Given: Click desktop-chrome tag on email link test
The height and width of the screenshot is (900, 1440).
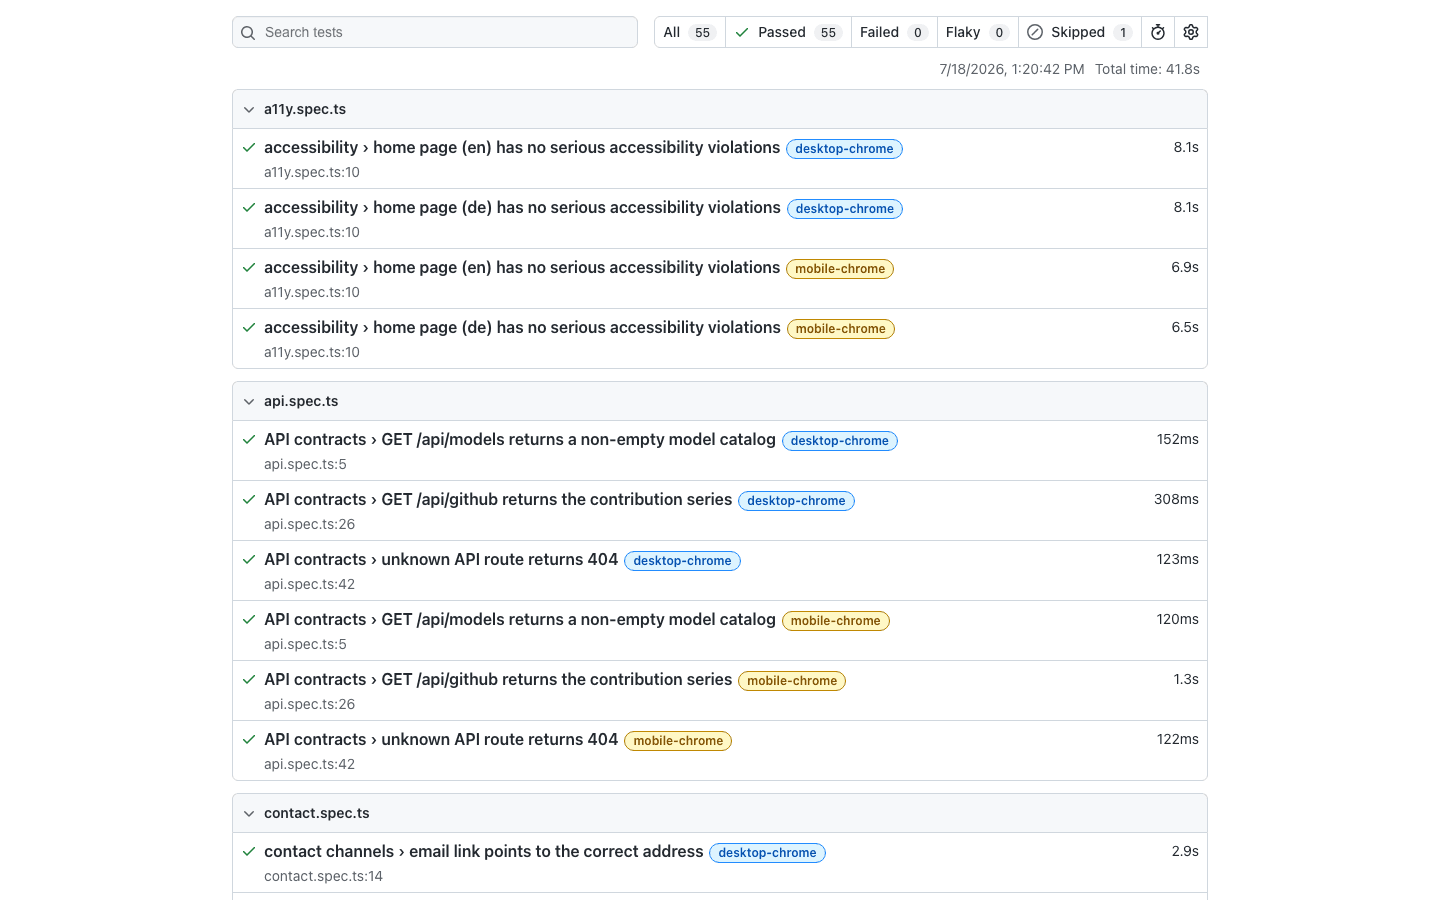Looking at the screenshot, I should (x=767, y=853).
